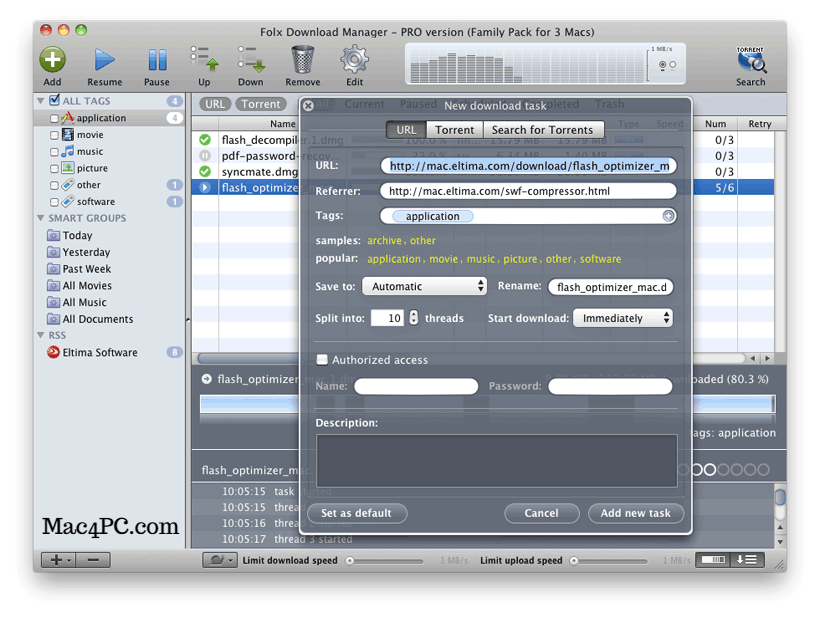The height and width of the screenshot is (618, 820).
Task: Click Eltima Software RSS feed icon
Action: (53, 352)
